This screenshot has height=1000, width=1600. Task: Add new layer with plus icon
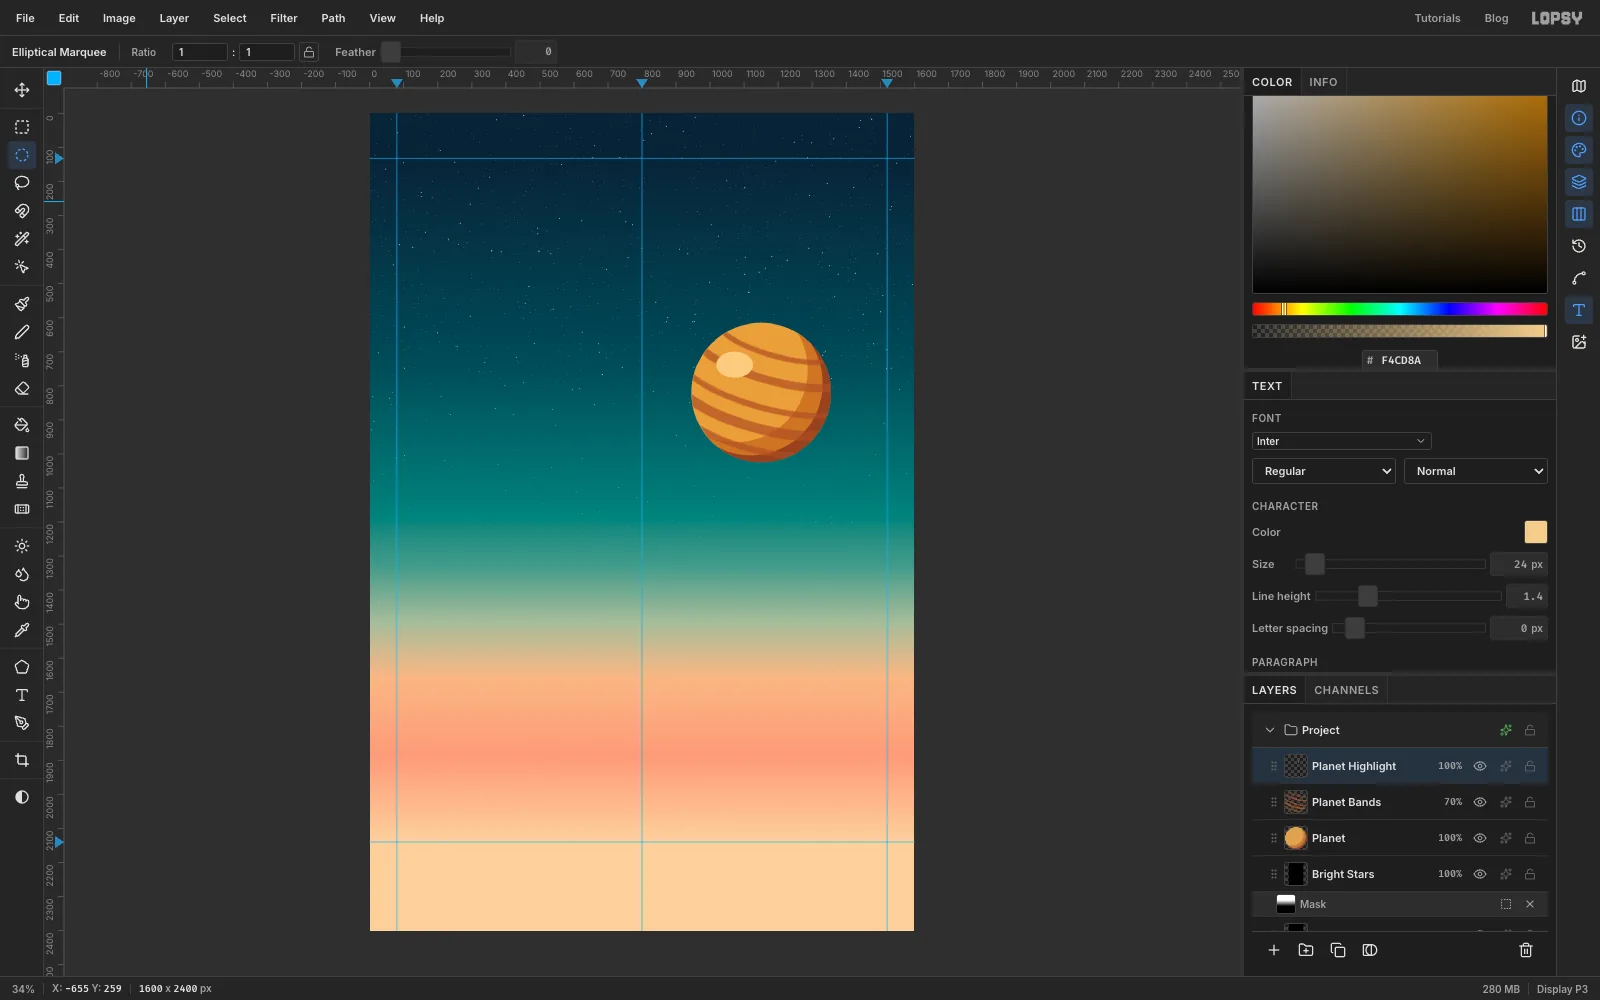pyautogui.click(x=1274, y=950)
